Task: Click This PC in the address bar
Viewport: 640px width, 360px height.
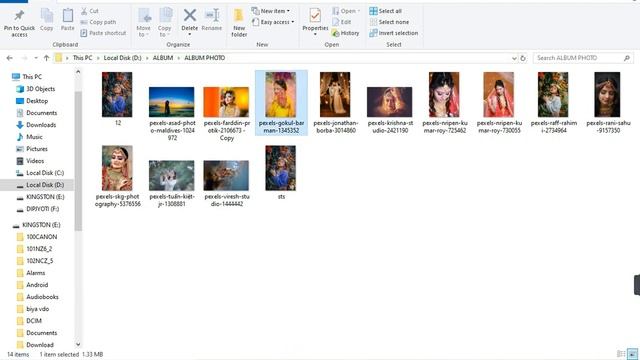Action: [x=82, y=58]
